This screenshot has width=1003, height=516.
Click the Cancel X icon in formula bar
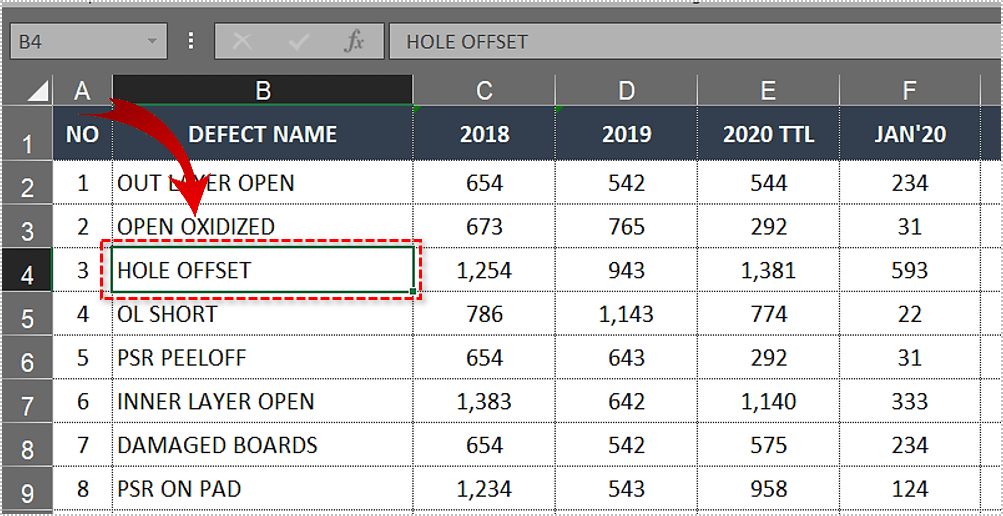[x=241, y=42]
